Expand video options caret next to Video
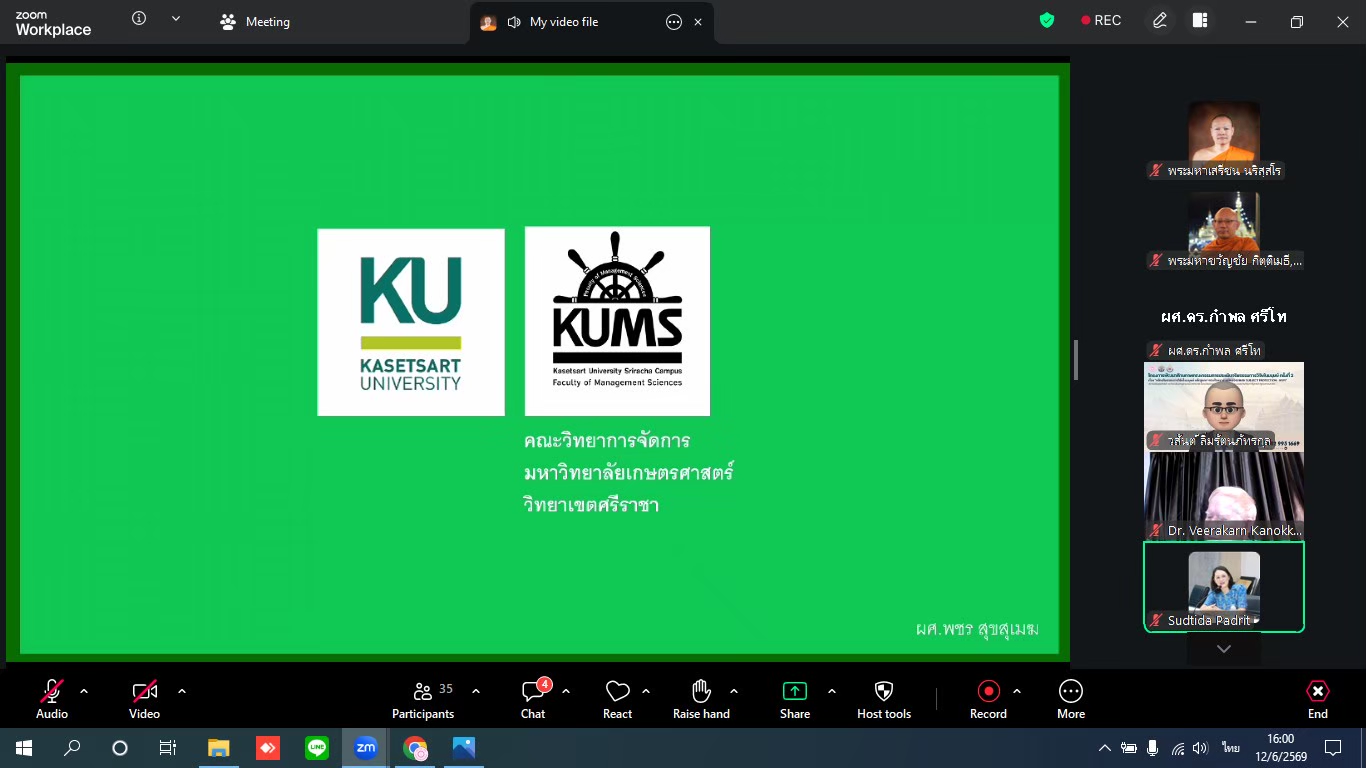1366x768 pixels. coord(182,691)
